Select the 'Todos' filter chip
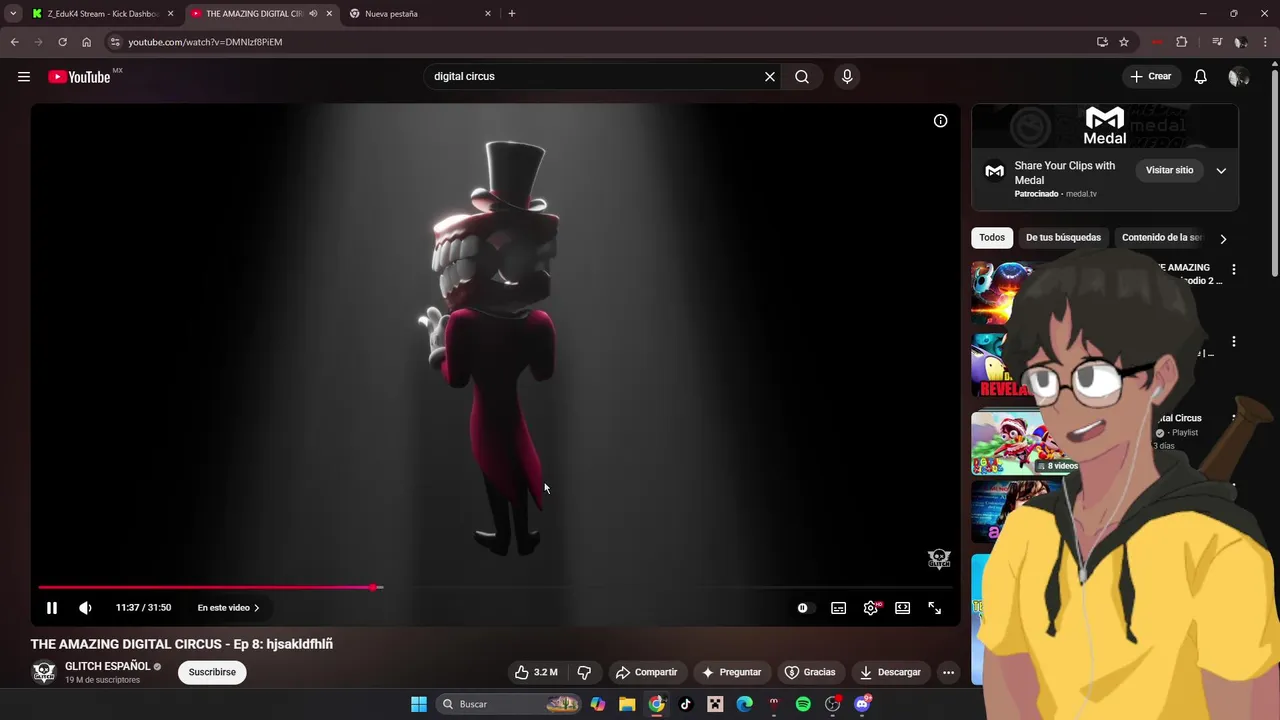The width and height of the screenshot is (1280, 720). (992, 238)
